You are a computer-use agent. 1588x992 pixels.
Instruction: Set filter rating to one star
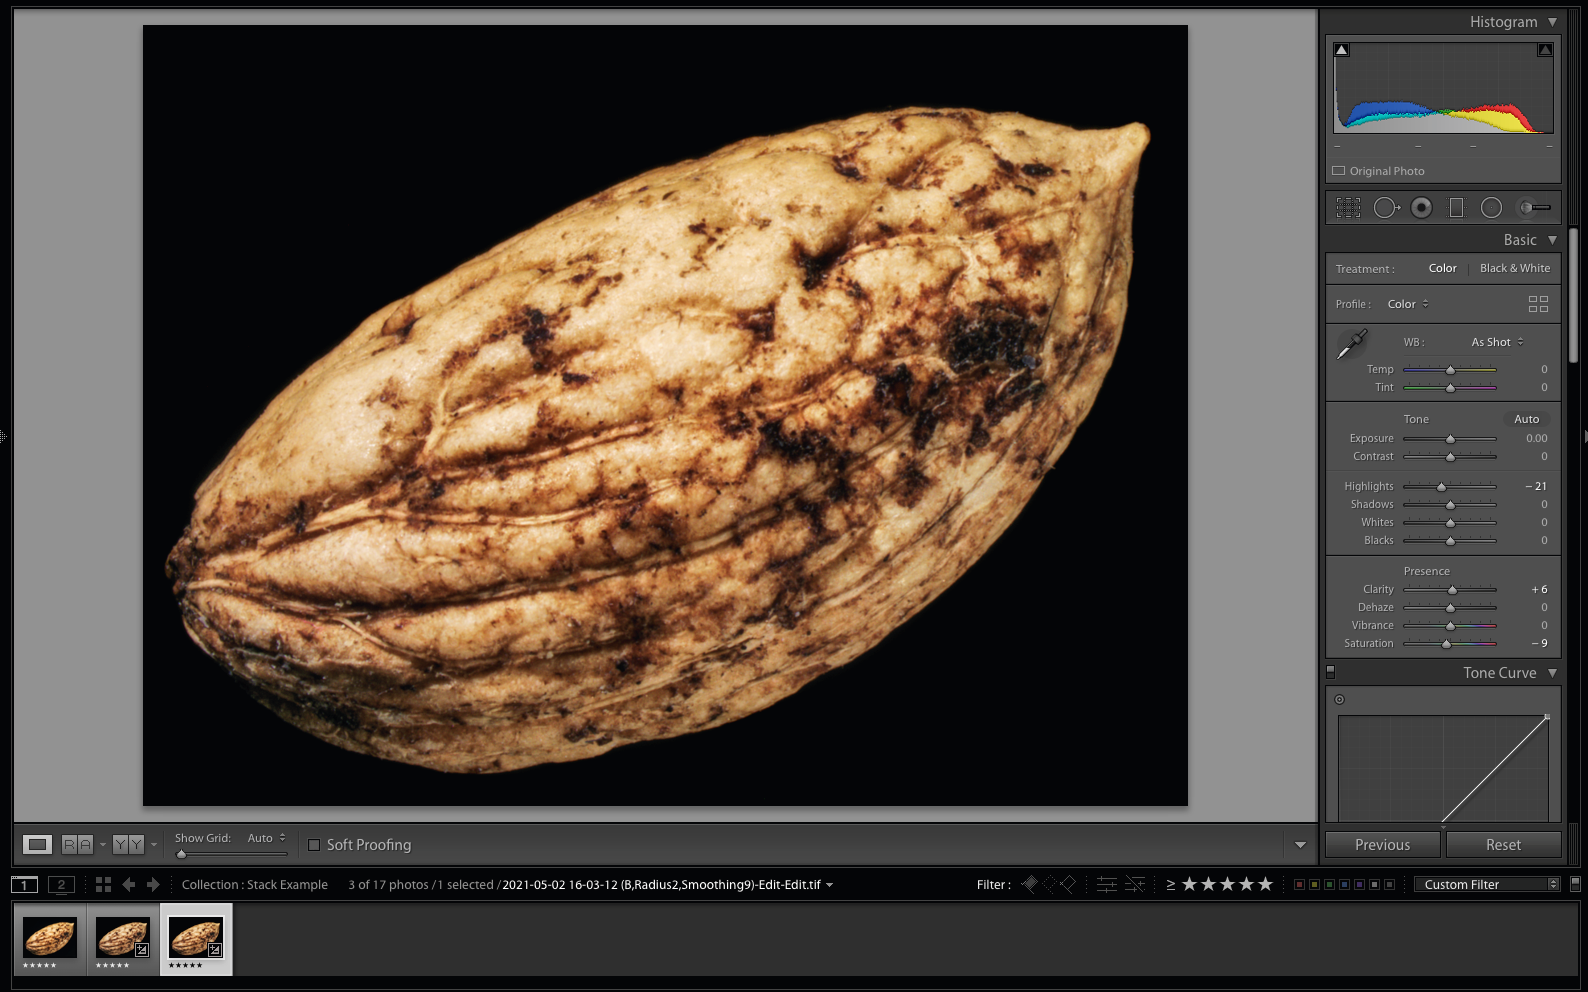point(1189,884)
